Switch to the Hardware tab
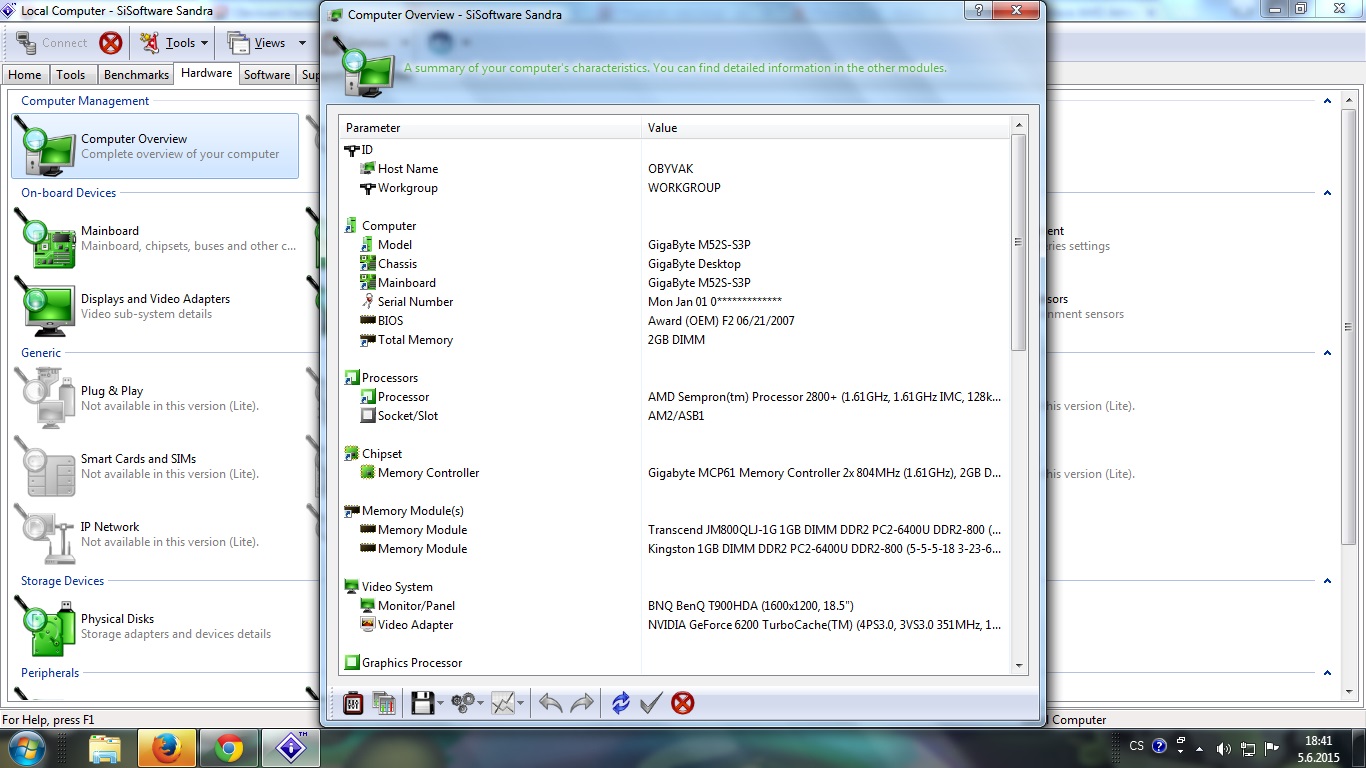Viewport: 1366px width, 768px height. (x=207, y=73)
